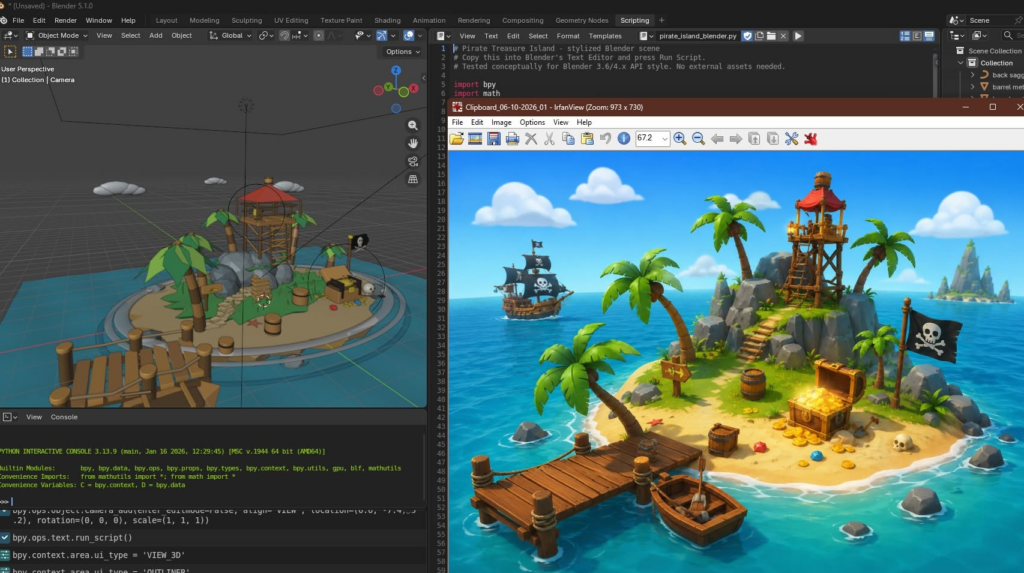Open IrfanView's Image menu
This screenshot has height=573, width=1024.
coord(501,122)
